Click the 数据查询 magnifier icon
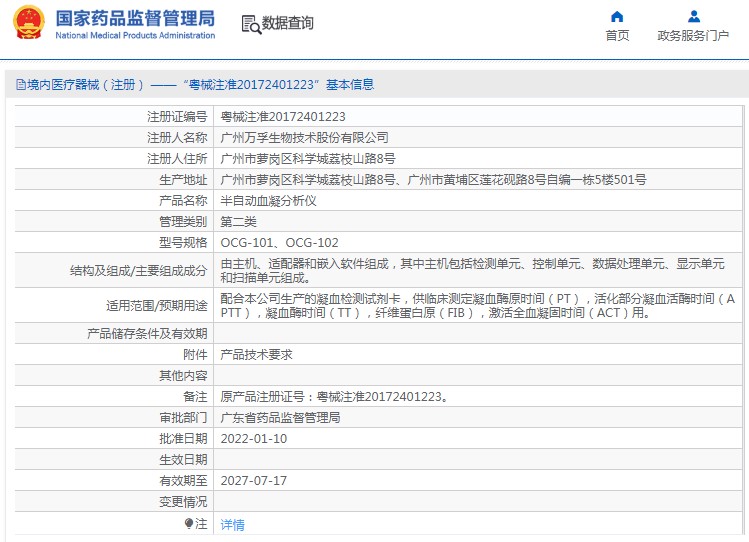The height and width of the screenshot is (542, 749). point(250,23)
